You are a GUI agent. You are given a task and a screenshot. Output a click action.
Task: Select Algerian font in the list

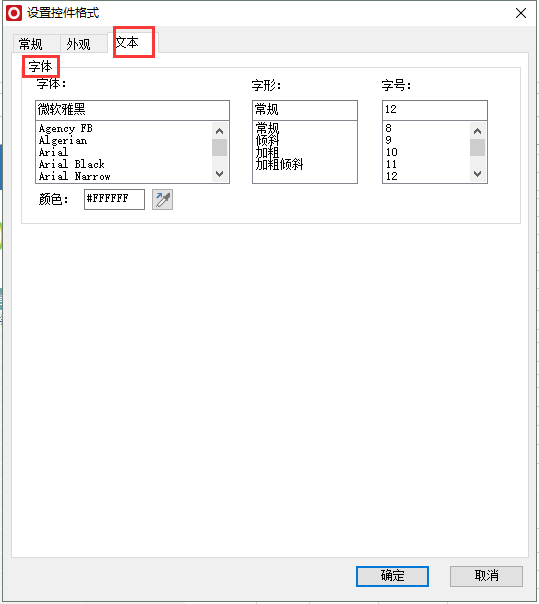(63, 141)
